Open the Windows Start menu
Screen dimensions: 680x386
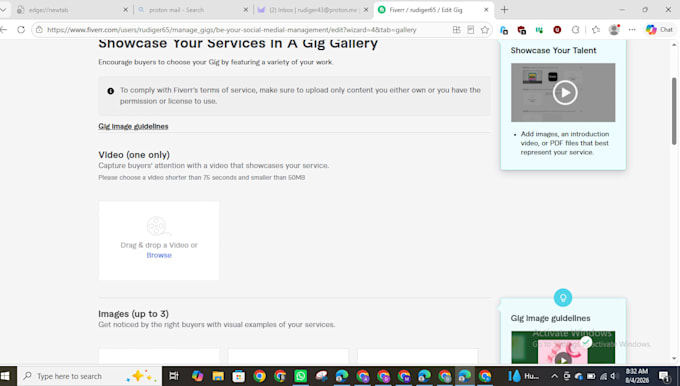(x=6, y=376)
